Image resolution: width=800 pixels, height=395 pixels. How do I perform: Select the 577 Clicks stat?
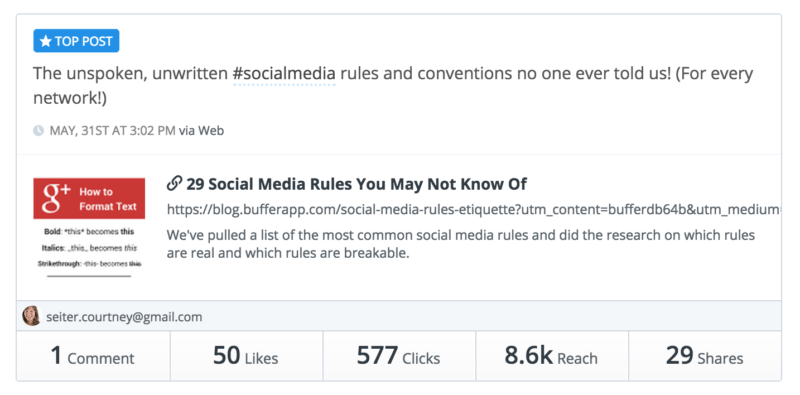click(x=398, y=356)
